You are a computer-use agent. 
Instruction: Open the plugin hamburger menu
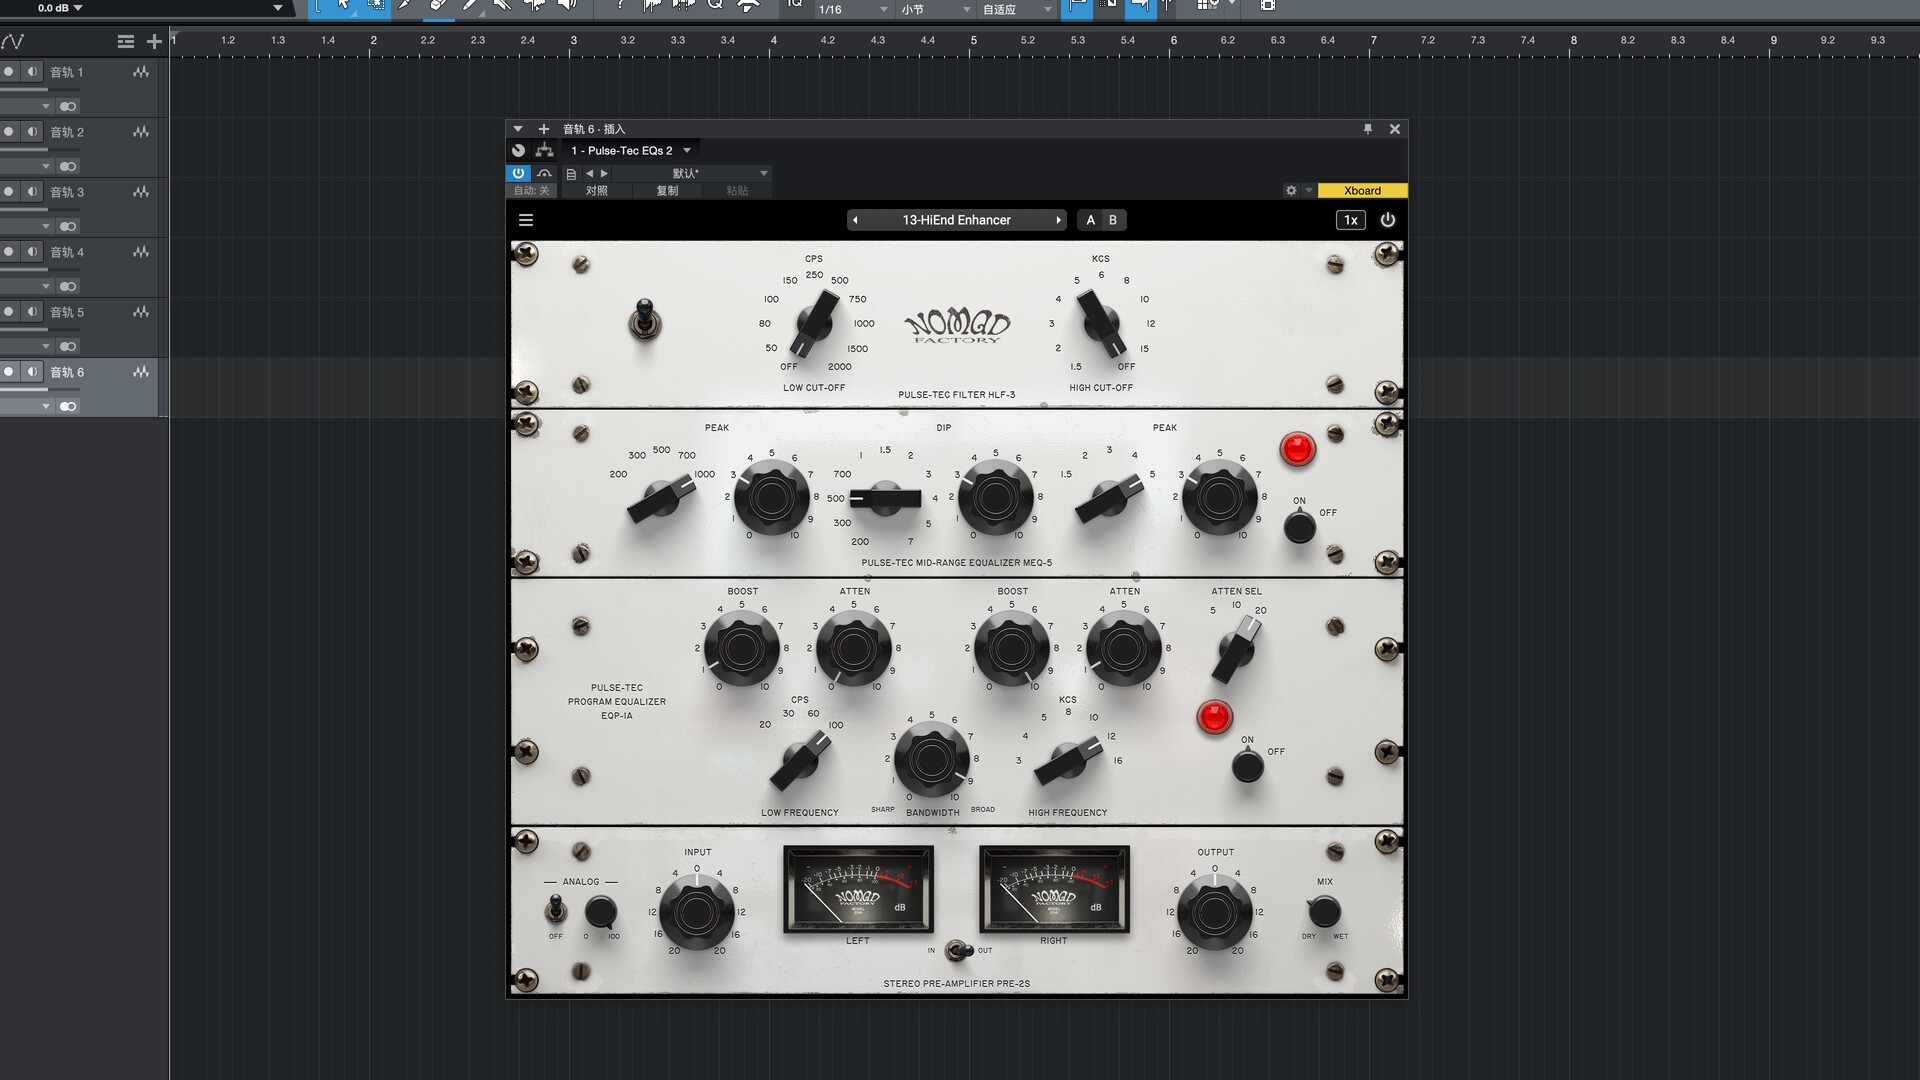pyautogui.click(x=526, y=220)
